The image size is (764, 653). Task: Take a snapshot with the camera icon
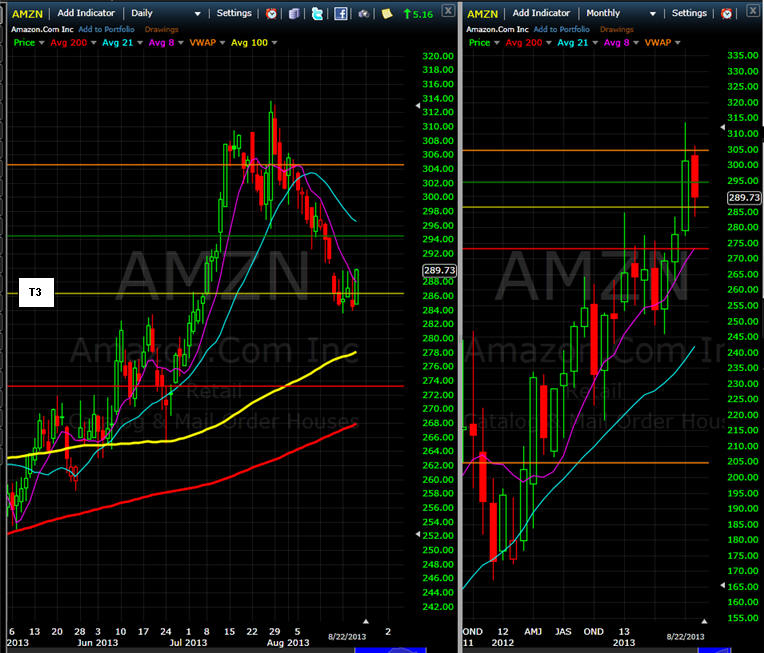coord(363,14)
